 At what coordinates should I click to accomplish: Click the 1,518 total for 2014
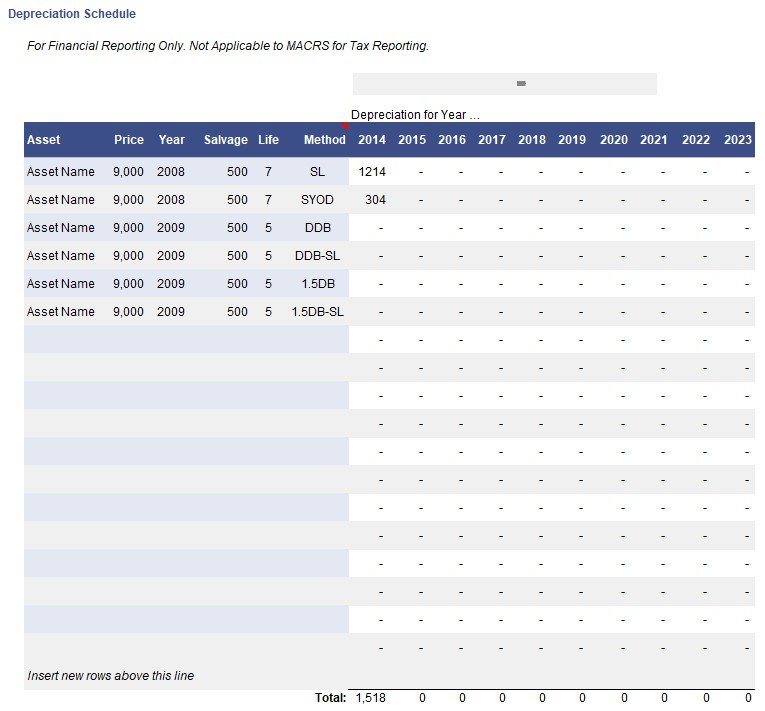click(x=371, y=698)
